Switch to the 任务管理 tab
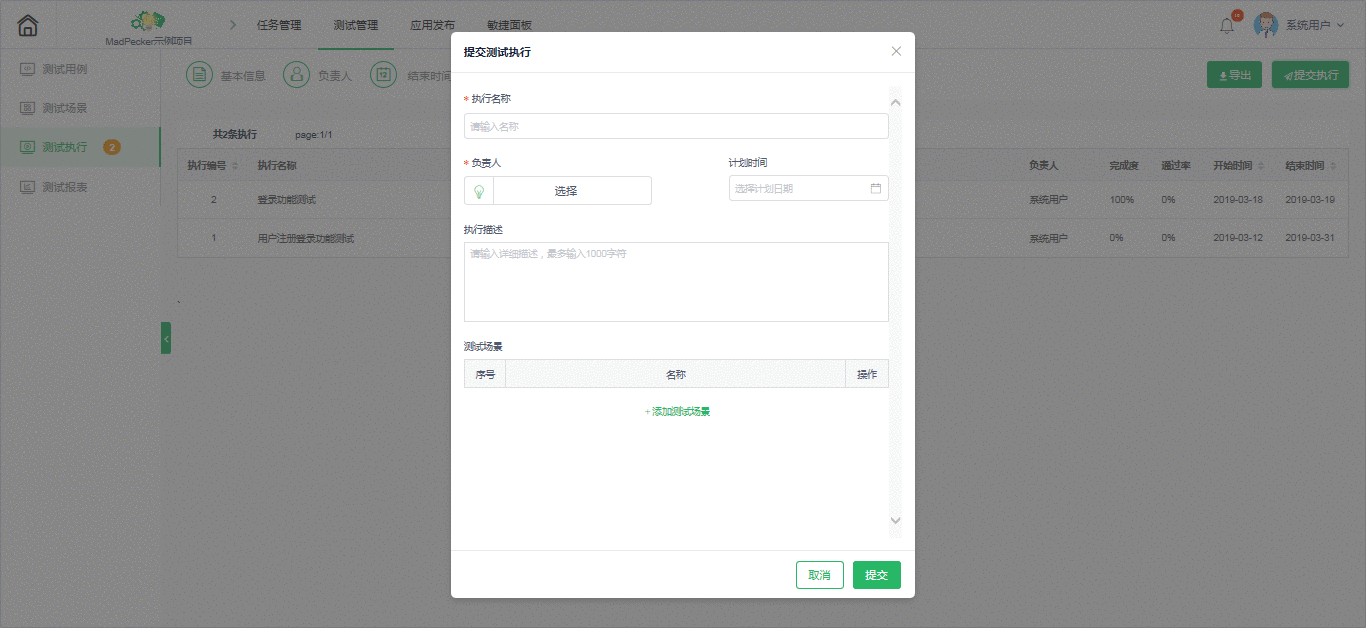The height and width of the screenshot is (628, 1366). (276, 25)
